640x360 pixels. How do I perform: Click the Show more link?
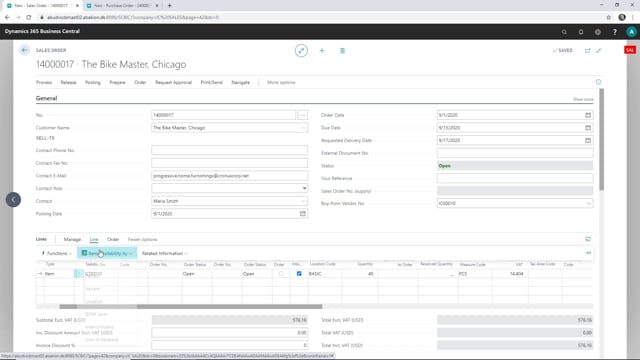(x=583, y=99)
